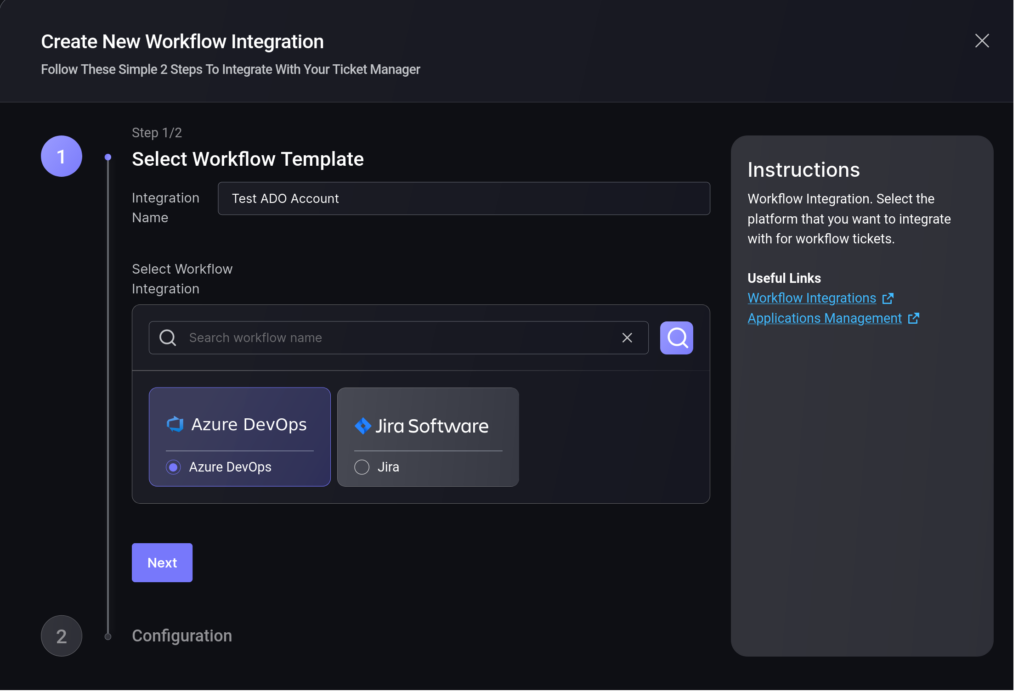Image resolution: width=1024 pixels, height=697 pixels.
Task: Open external link icon beside Workflow Integrations
Action: (x=888, y=299)
